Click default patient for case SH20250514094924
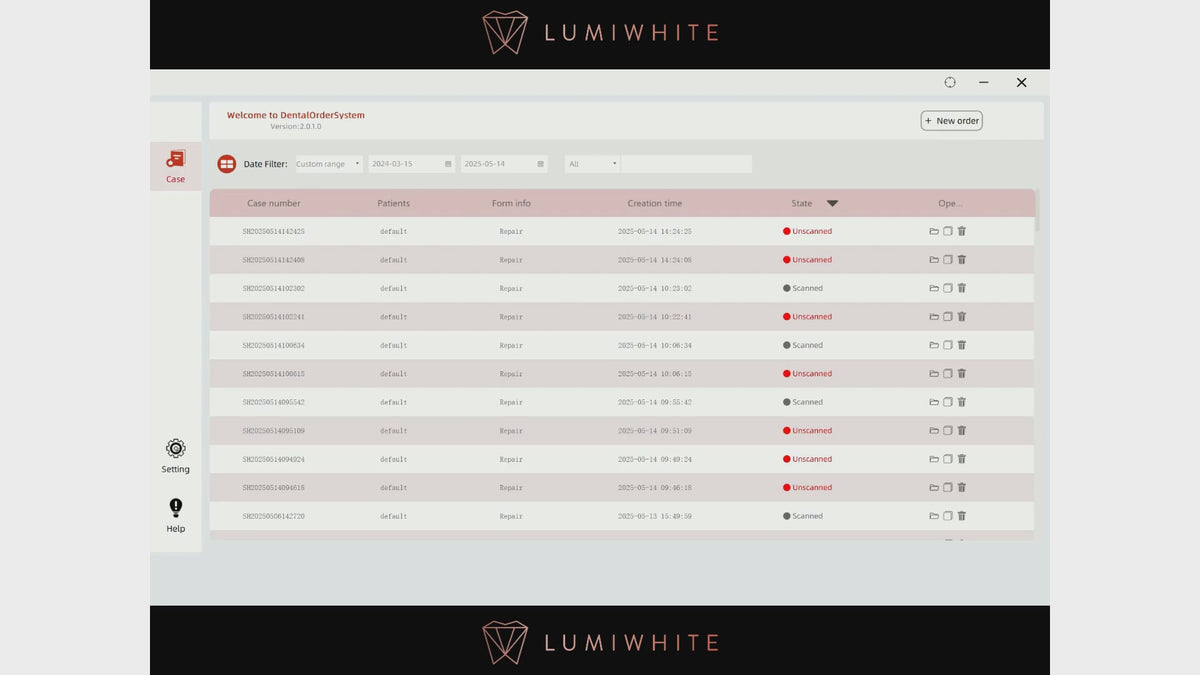The height and width of the screenshot is (675, 1200). coord(394,459)
